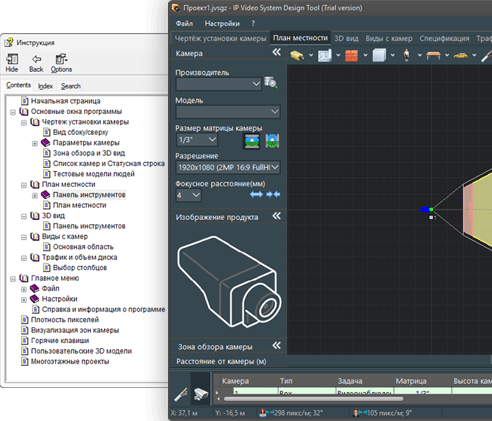This screenshot has height=421, width=492.
Task: Open the Начальная страница help topic
Action: coord(66,101)
